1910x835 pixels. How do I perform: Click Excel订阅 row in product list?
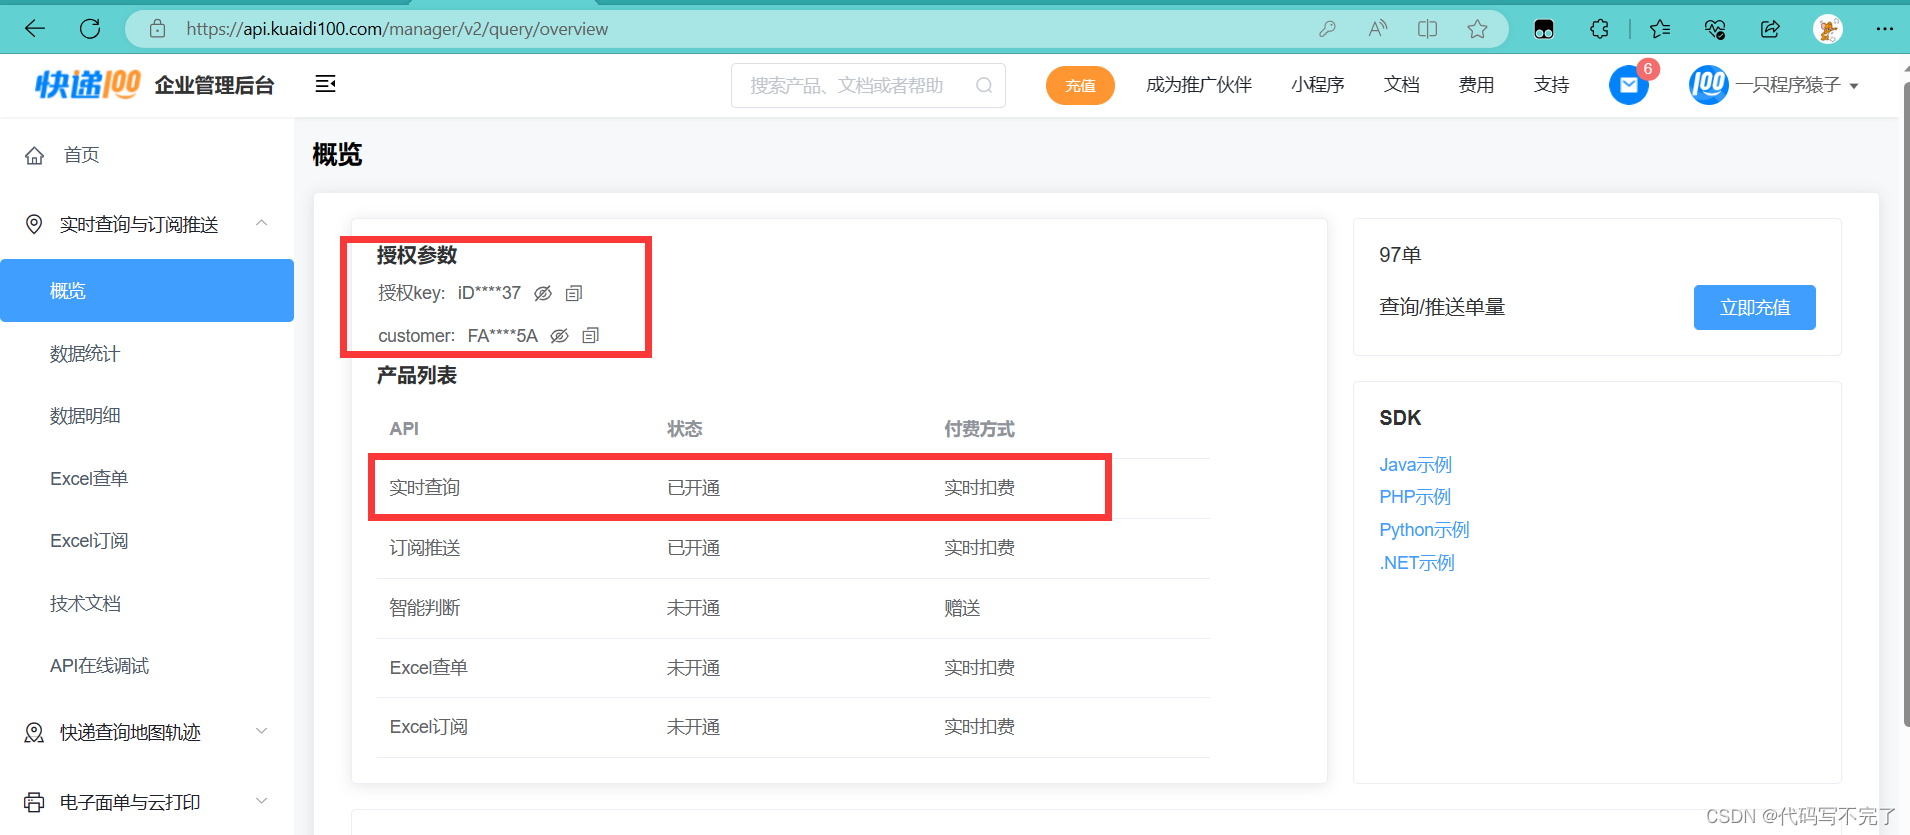793,727
